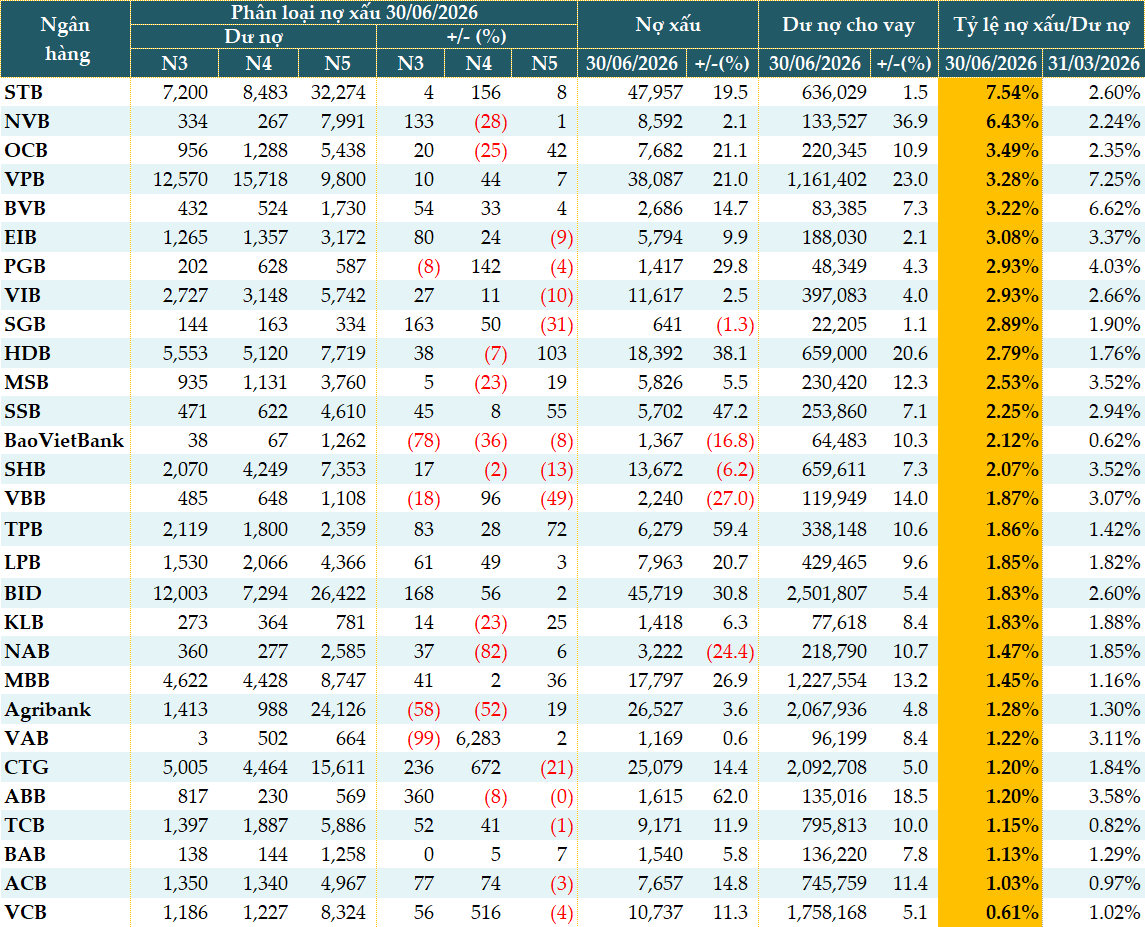Select the 'Dư nợ' sub-header cell
This screenshot has height=927, width=1145.
(253, 37)
